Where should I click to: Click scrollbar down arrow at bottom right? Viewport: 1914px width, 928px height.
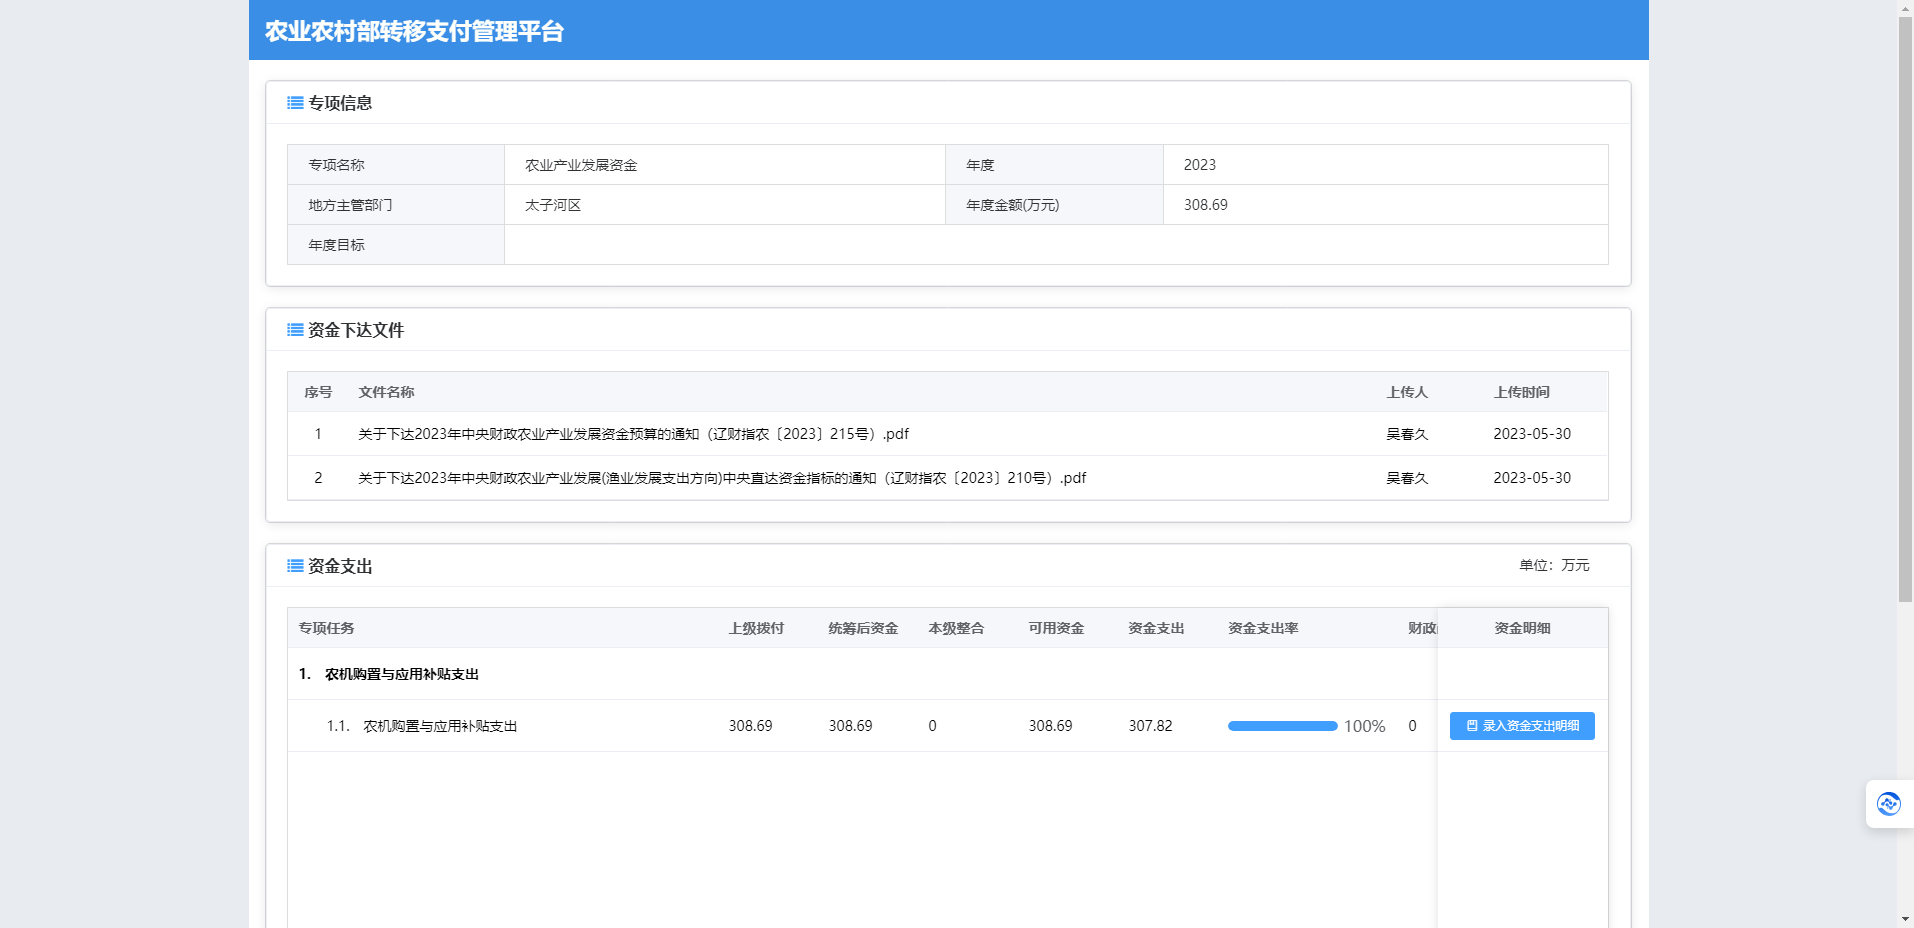pyautogui.click(x=1905, y=919)
